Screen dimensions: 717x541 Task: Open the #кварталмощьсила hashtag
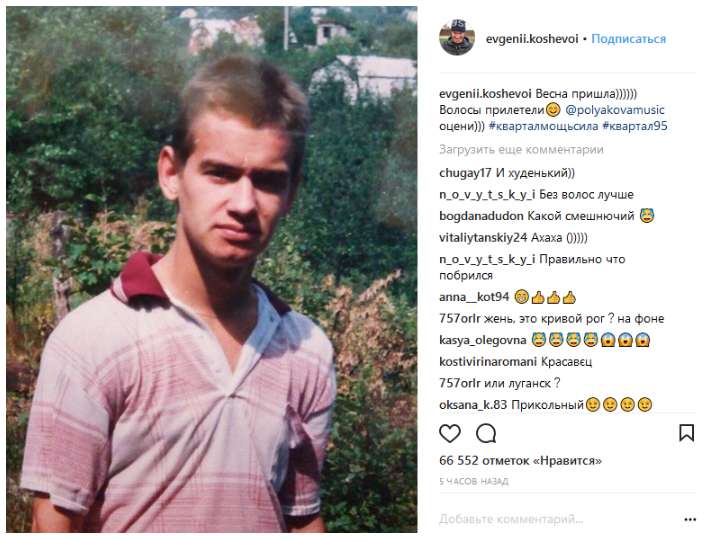point(543,126)
